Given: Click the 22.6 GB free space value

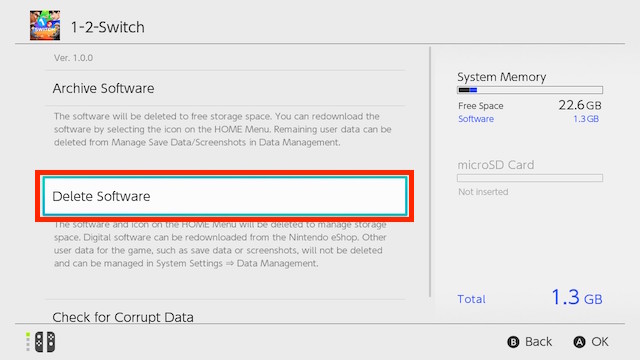Looking at the screenshot, I should click(x=580, y=105).
